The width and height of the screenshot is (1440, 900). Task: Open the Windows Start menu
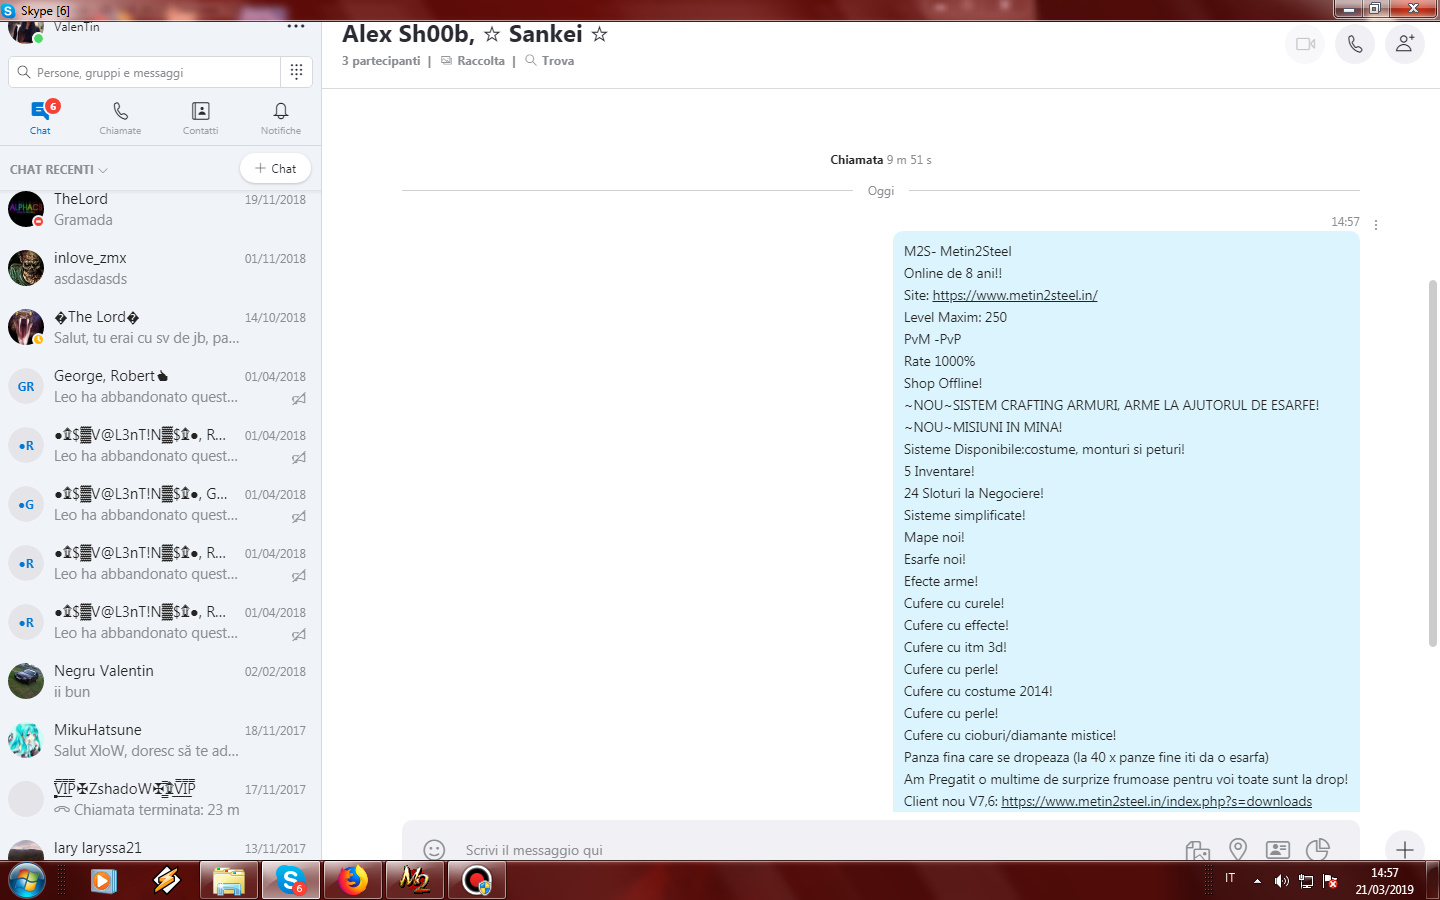tap(27, 881)
